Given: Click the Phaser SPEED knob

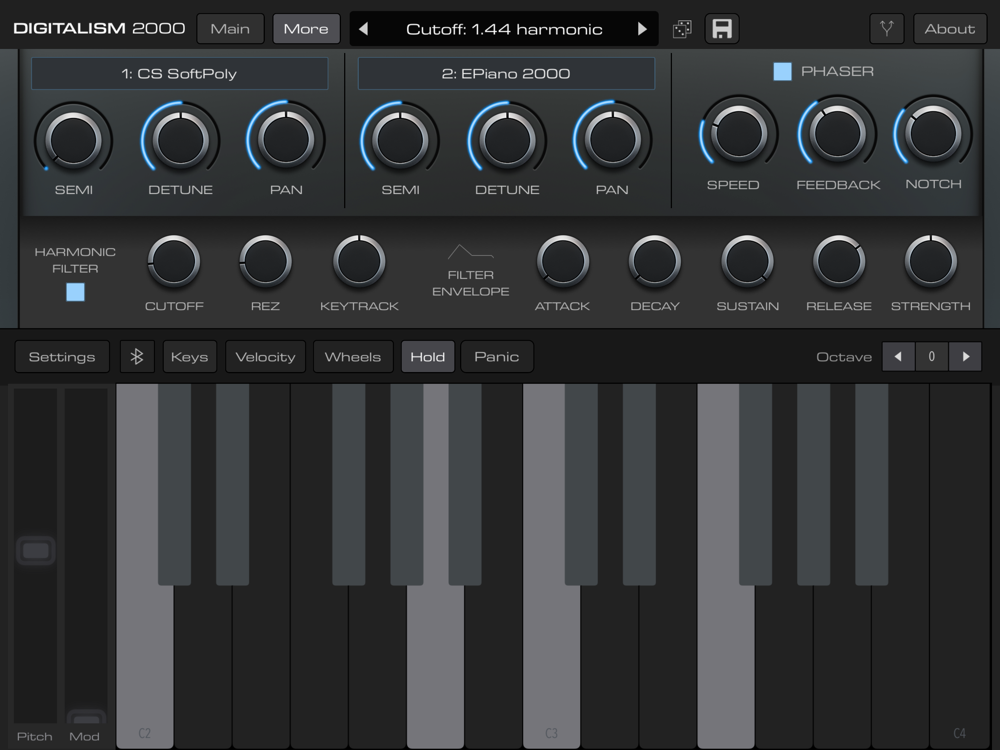Looking at the screenshot, I should (x=739, y=133).
